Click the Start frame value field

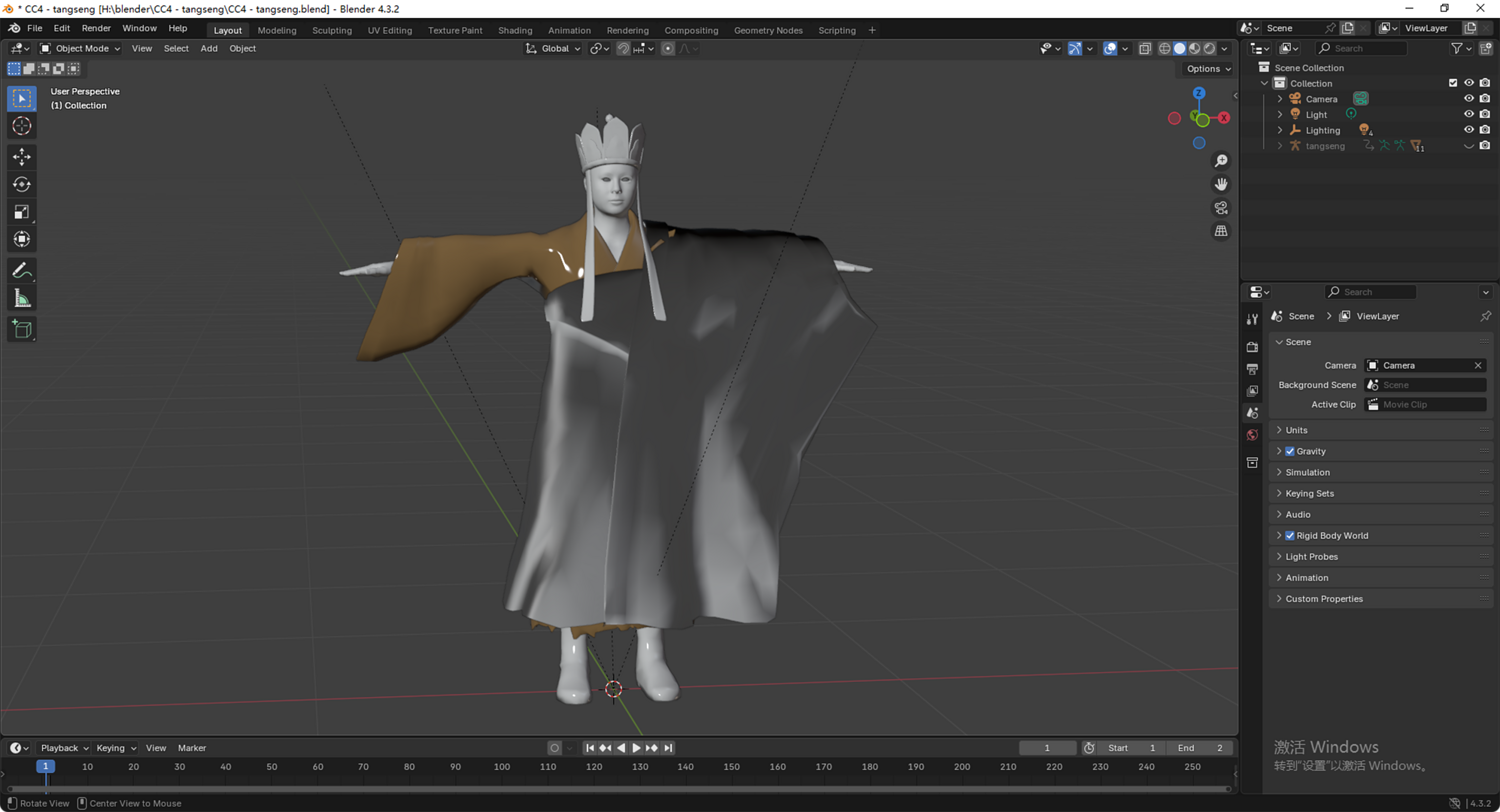click(x=1131, y=748)
